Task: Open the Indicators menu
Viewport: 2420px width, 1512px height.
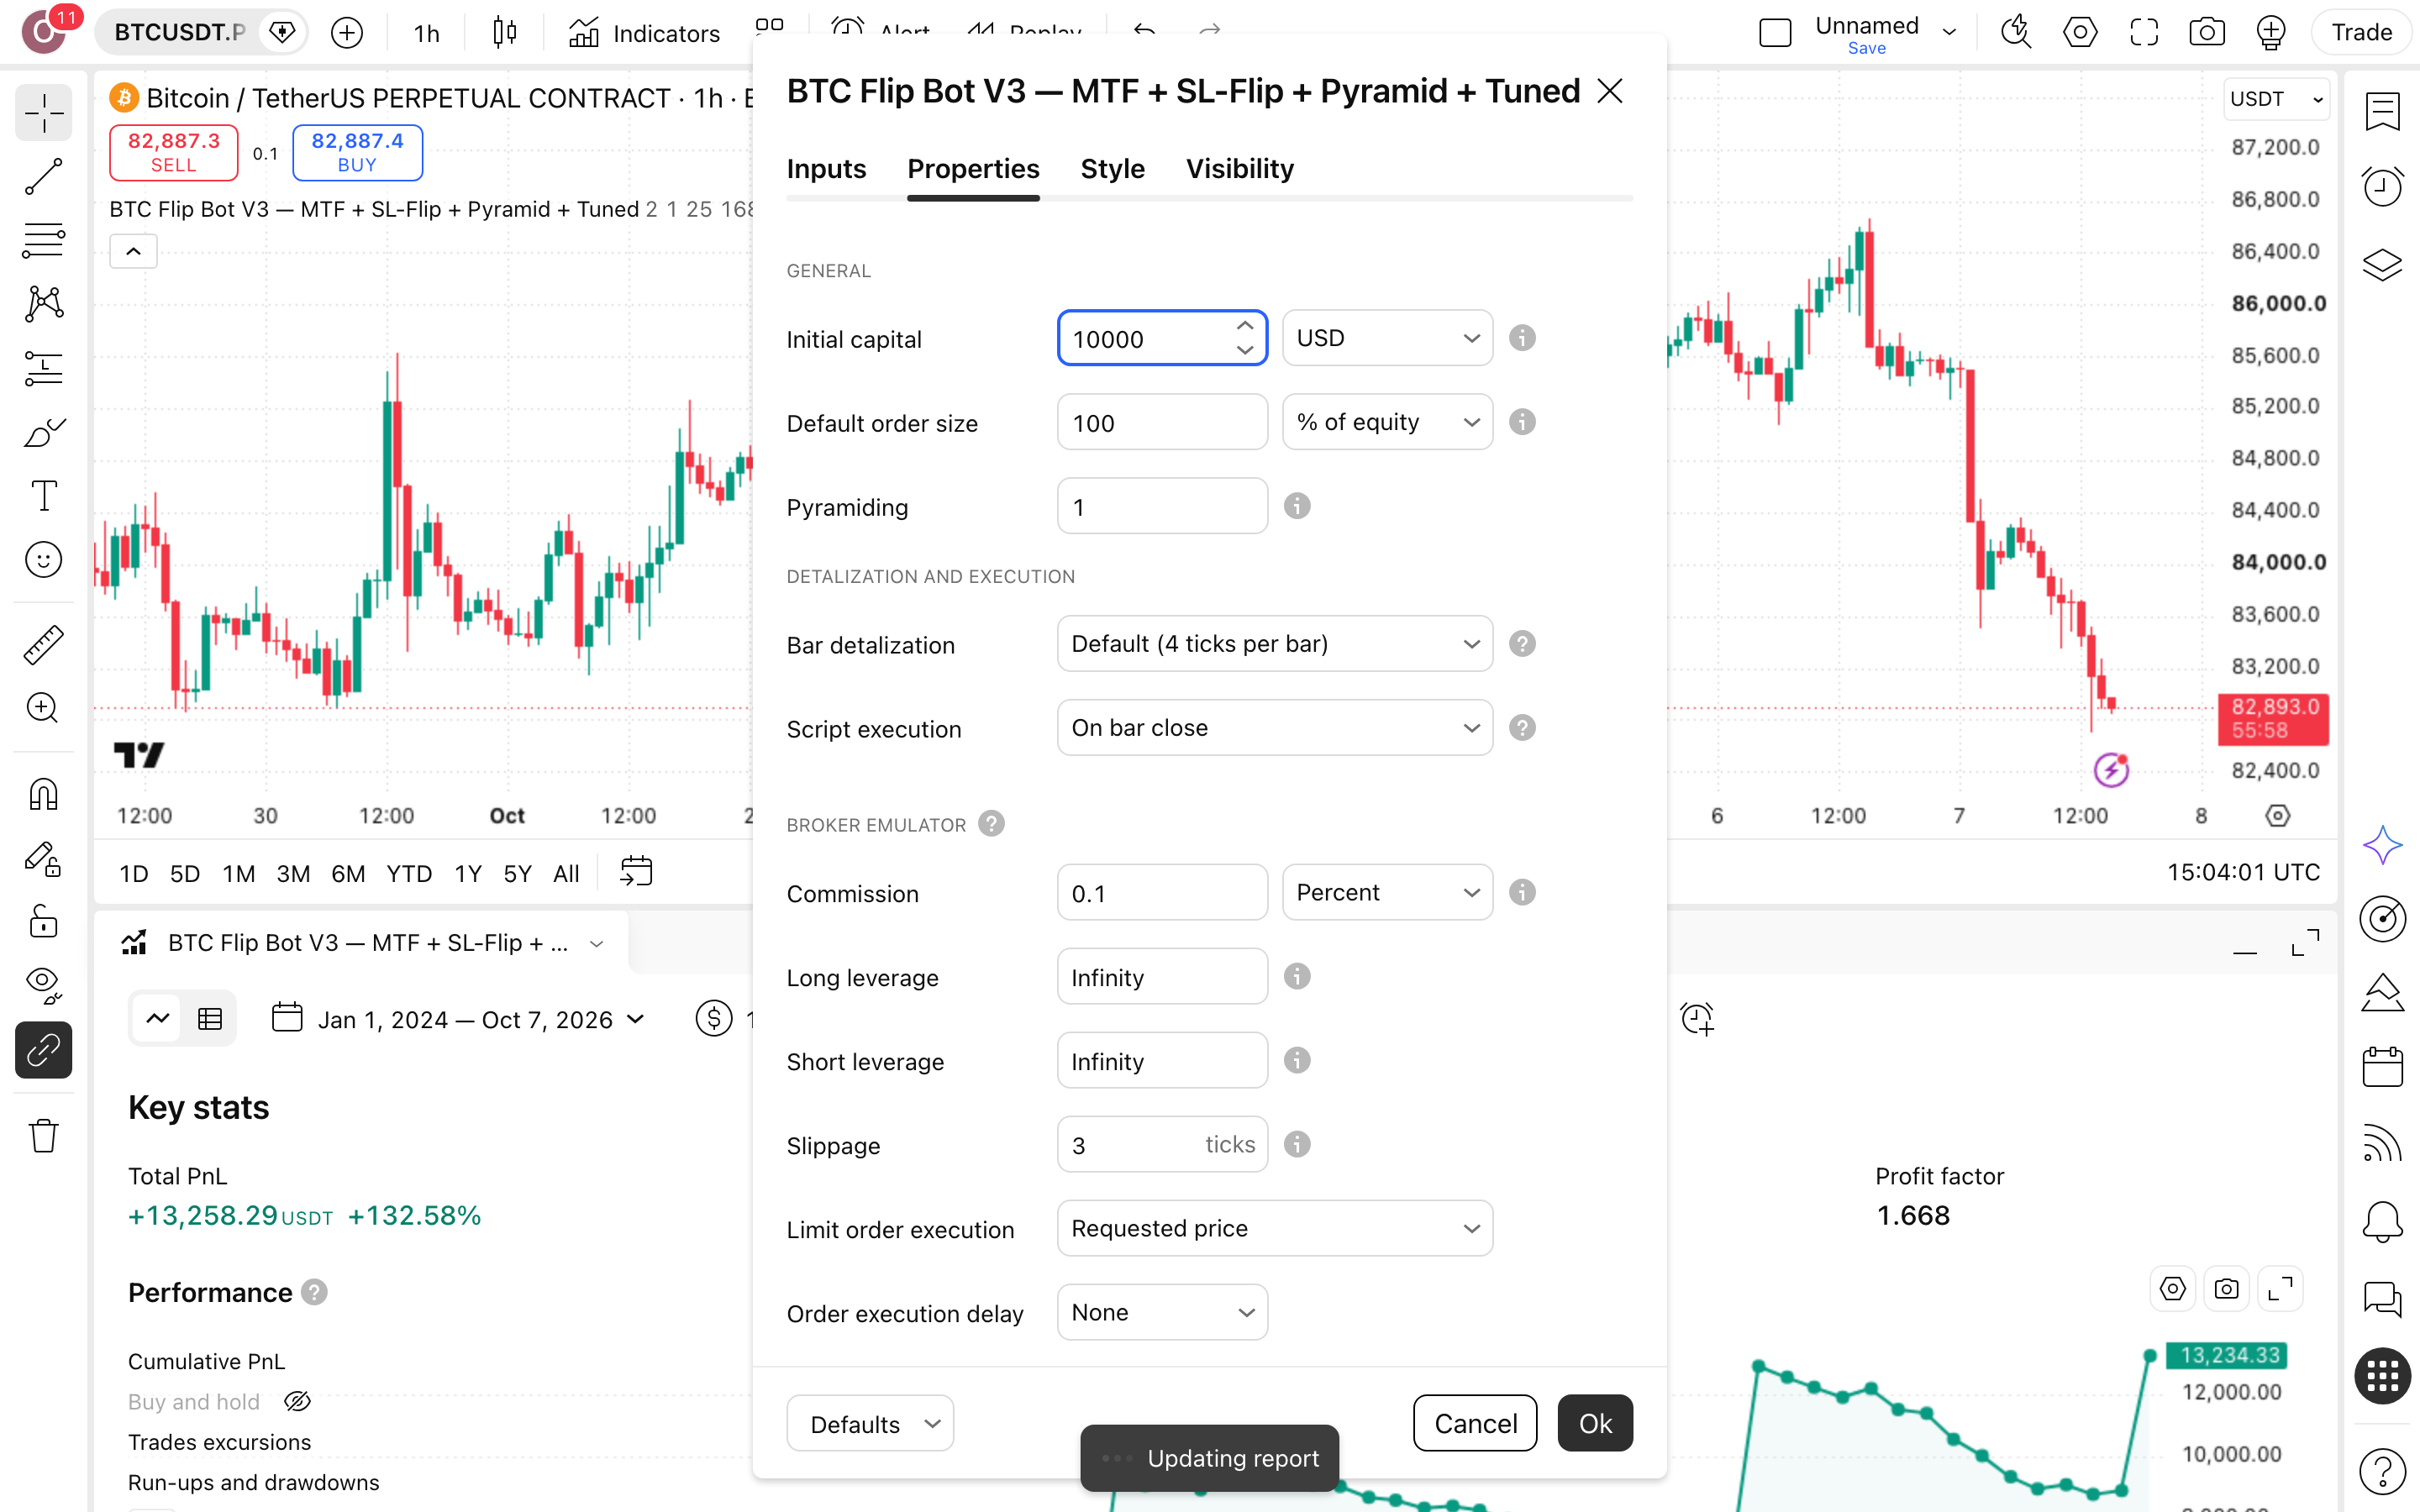Action: [645, 33]
